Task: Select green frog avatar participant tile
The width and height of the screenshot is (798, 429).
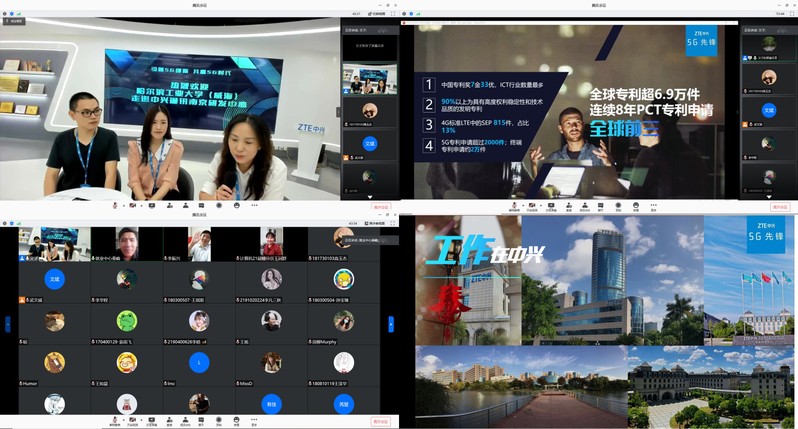Action: pos(127,324)
